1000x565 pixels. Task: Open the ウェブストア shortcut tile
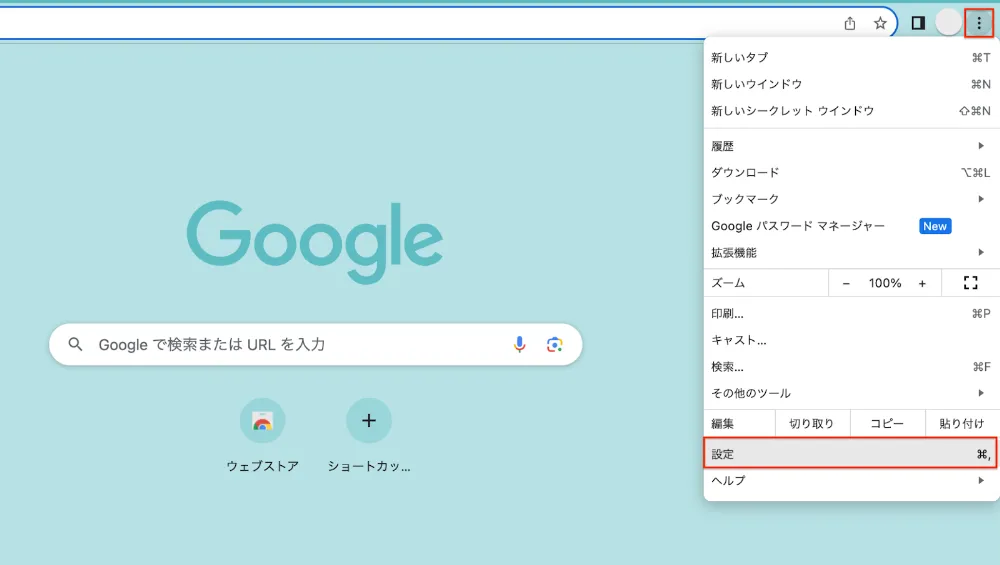click(x=262, y=436)
